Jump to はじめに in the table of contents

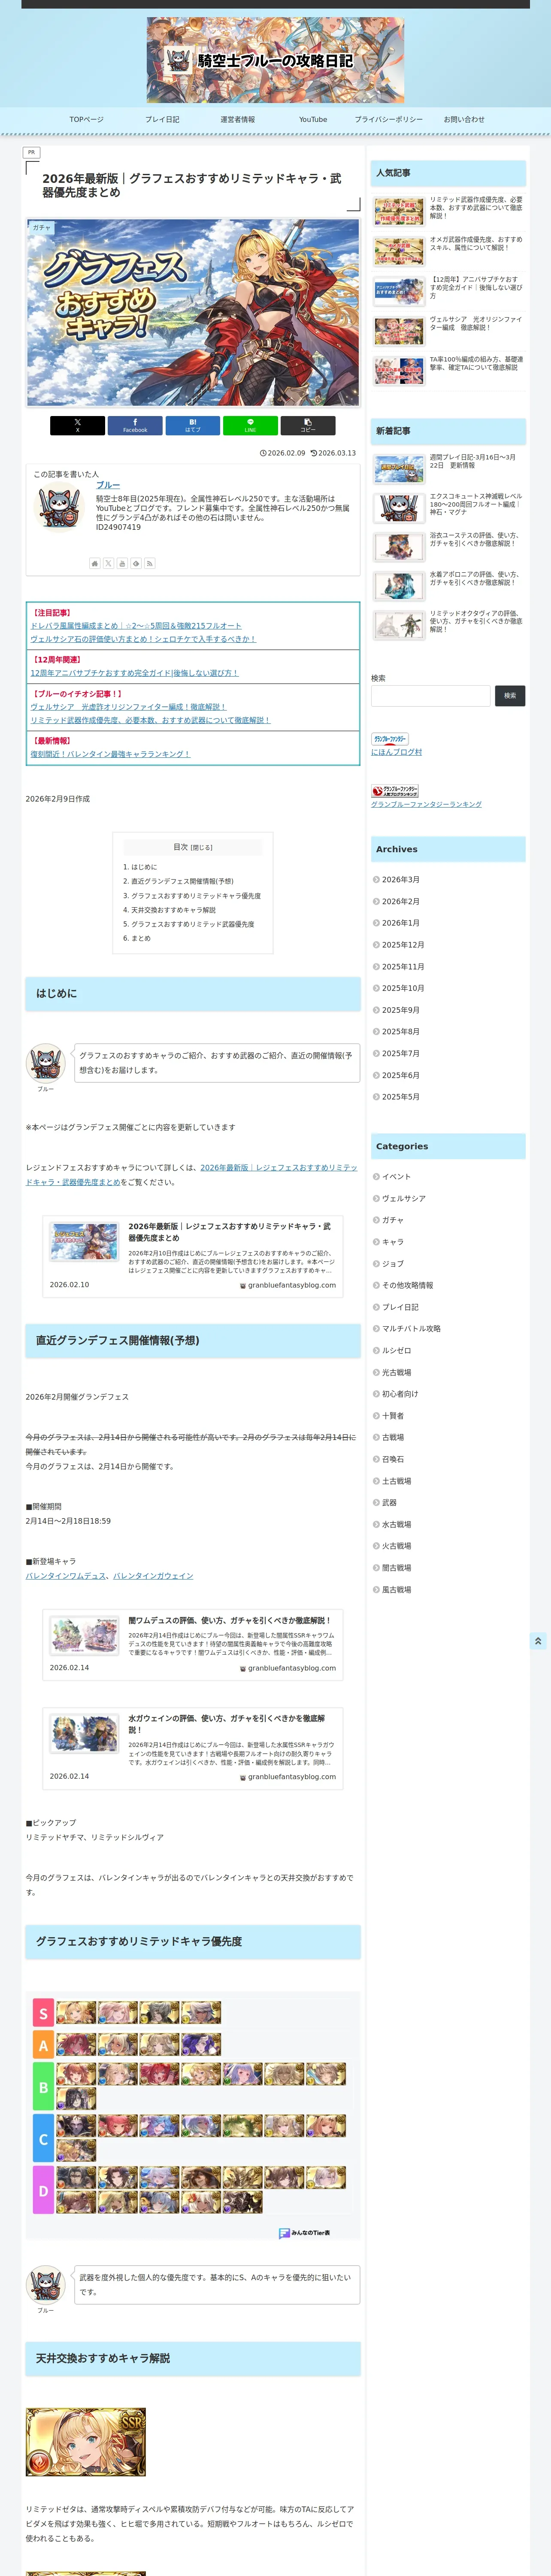coord(144,867)
